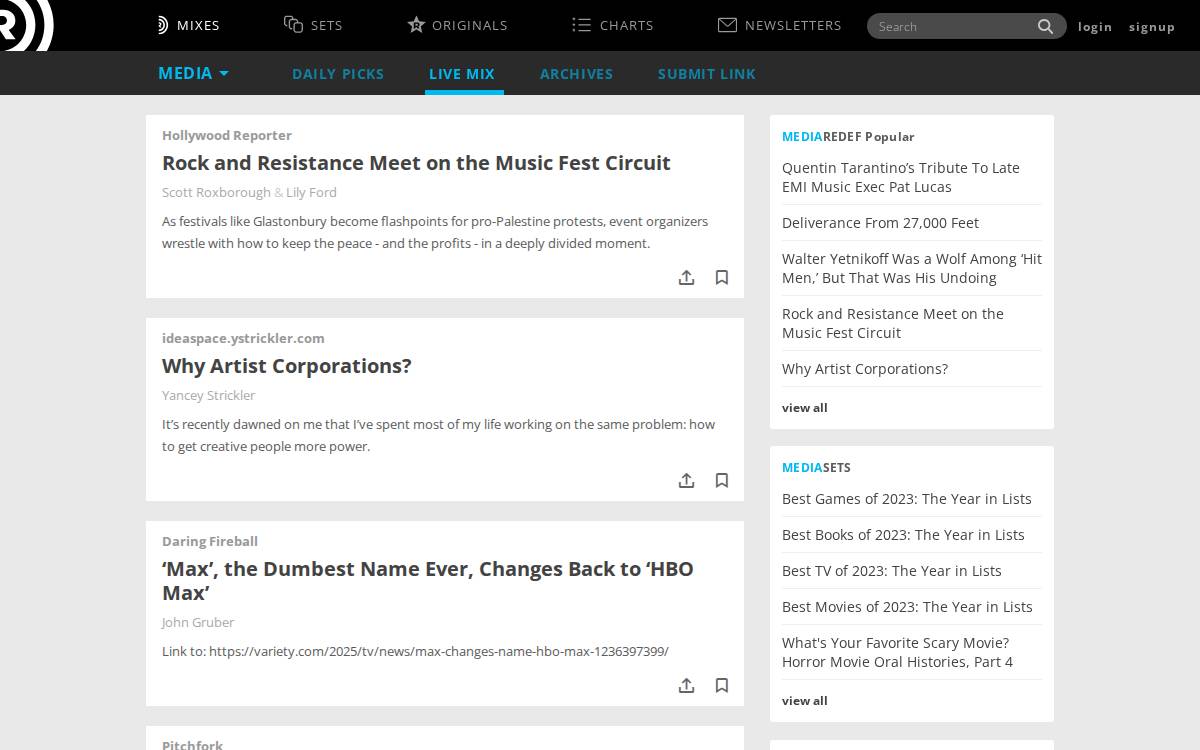Switch to Daily Picks tab
The height and width of the screenshot is (750, 1200).
tap(338, 74)
